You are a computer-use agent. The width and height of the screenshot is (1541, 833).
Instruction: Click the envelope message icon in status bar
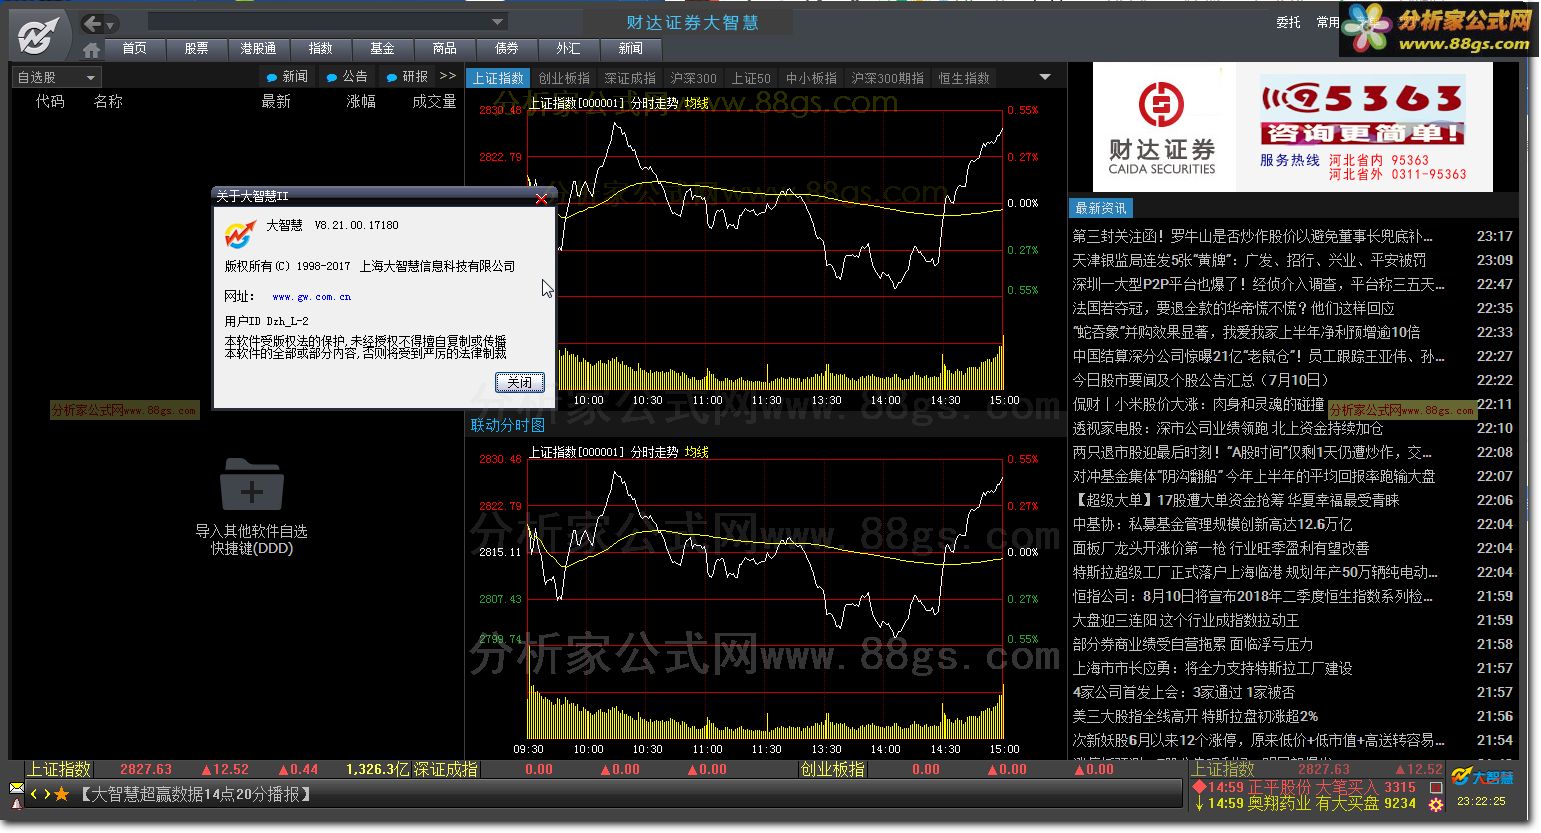click(x=17, y=788)
